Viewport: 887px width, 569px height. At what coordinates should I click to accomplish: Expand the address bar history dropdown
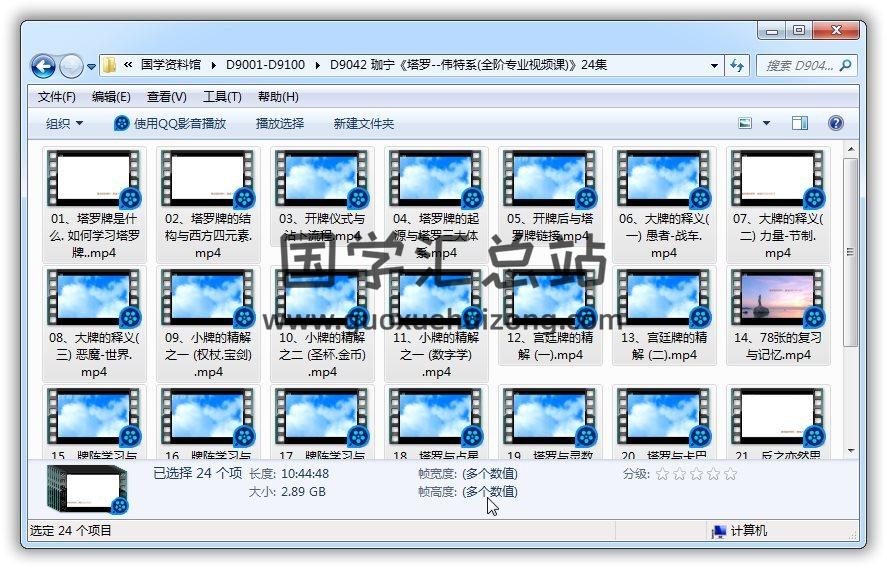[714, 65]
